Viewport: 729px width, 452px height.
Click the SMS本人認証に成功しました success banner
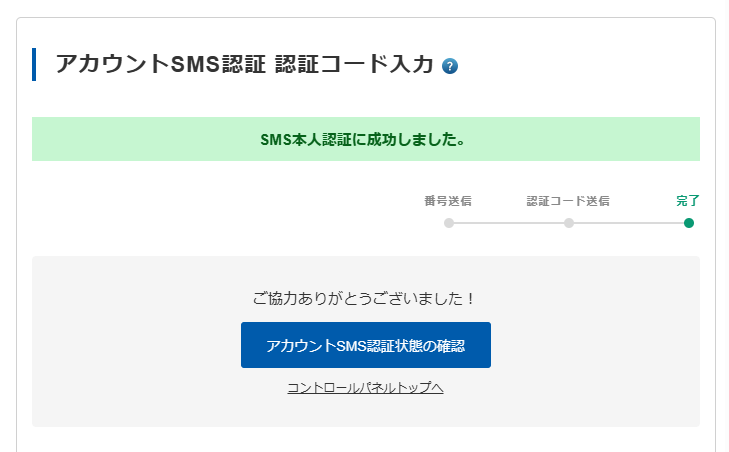click(x=366, y=139)
